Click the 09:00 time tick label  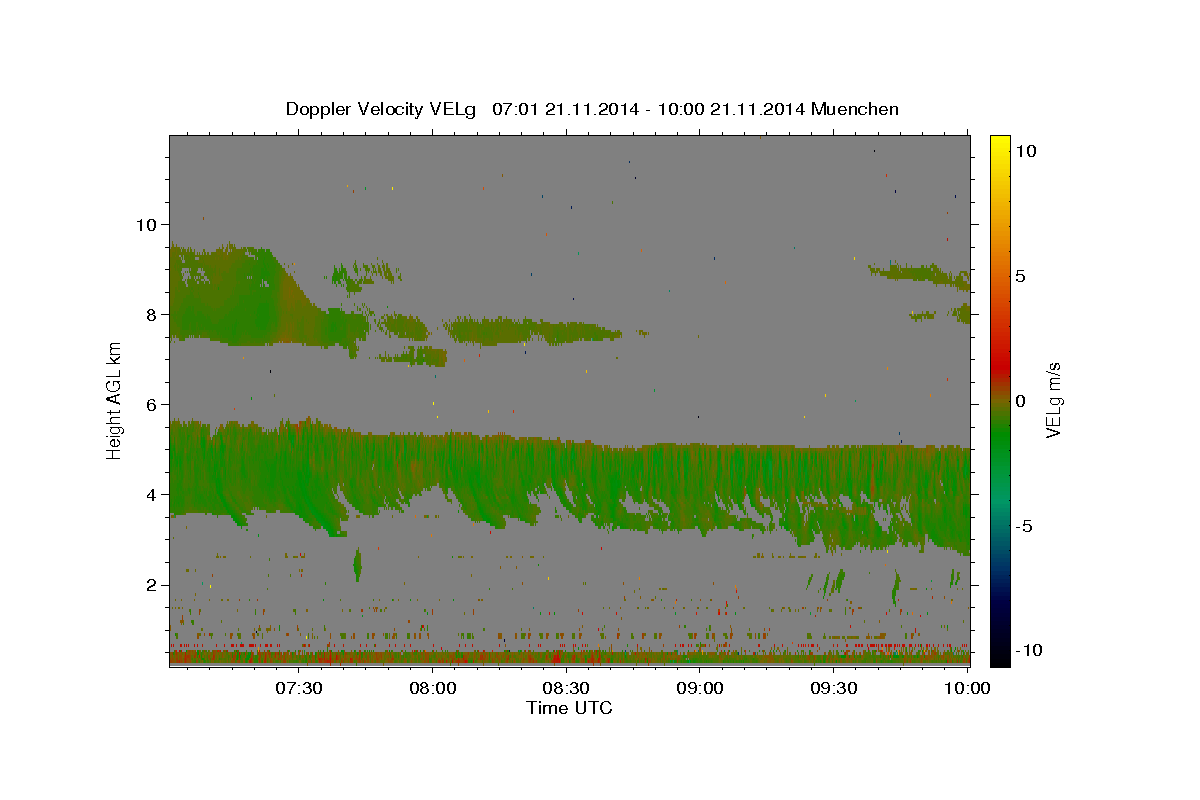[700, 688]
